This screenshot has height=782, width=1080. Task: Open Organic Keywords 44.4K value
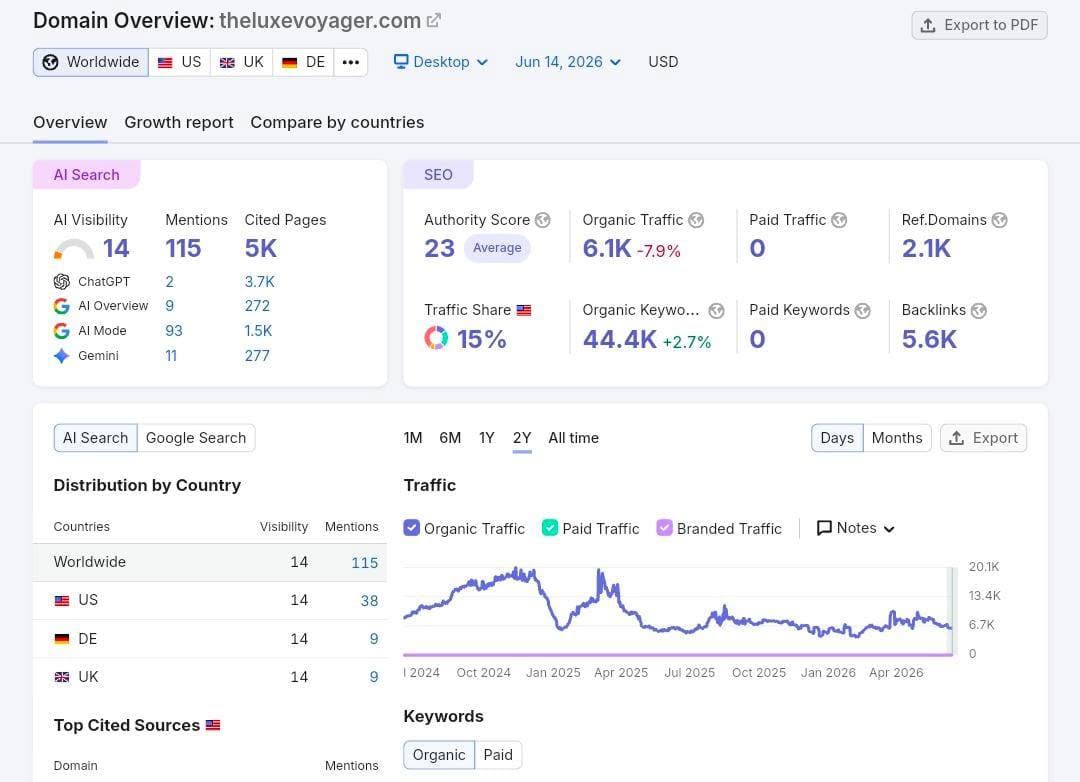[x=620, y=339]
